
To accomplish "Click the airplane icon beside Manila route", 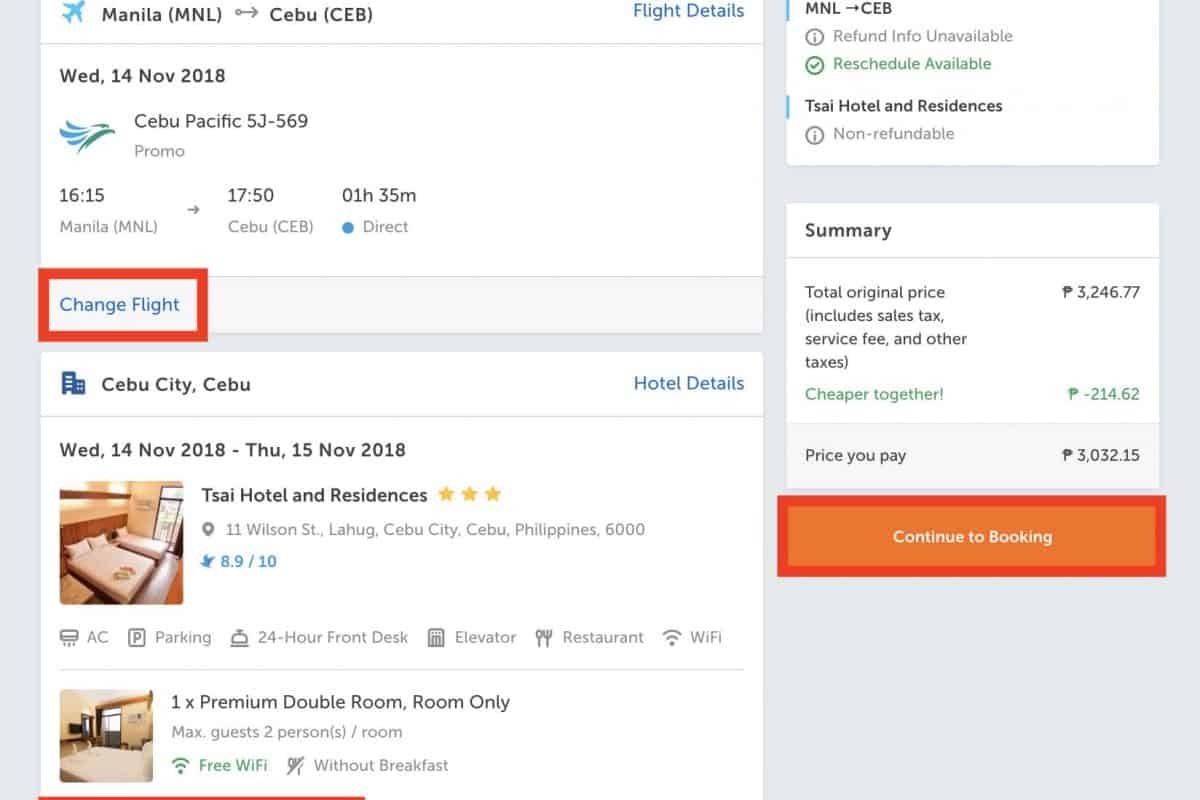I will [x=73, y=13].
